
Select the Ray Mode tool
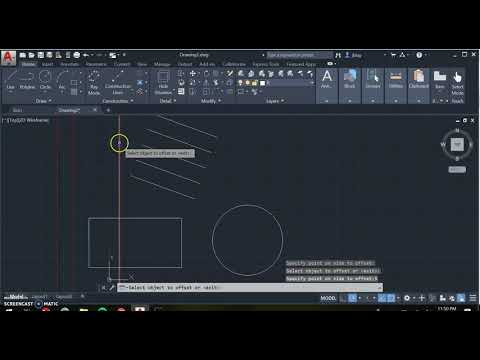[x=94, y=83]
